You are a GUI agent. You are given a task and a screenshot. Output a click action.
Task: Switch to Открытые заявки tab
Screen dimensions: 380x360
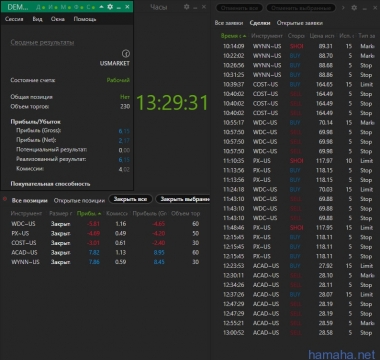click(300, 23)
